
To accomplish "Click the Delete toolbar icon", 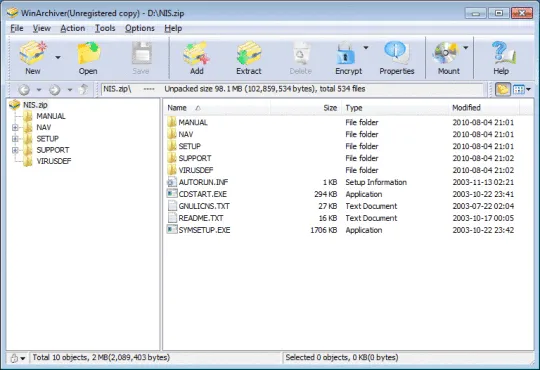I will pos(301,53).
